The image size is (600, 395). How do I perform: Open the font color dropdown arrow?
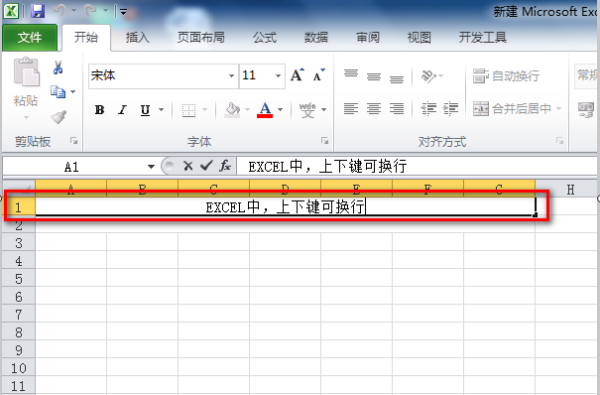pos(280,110)
